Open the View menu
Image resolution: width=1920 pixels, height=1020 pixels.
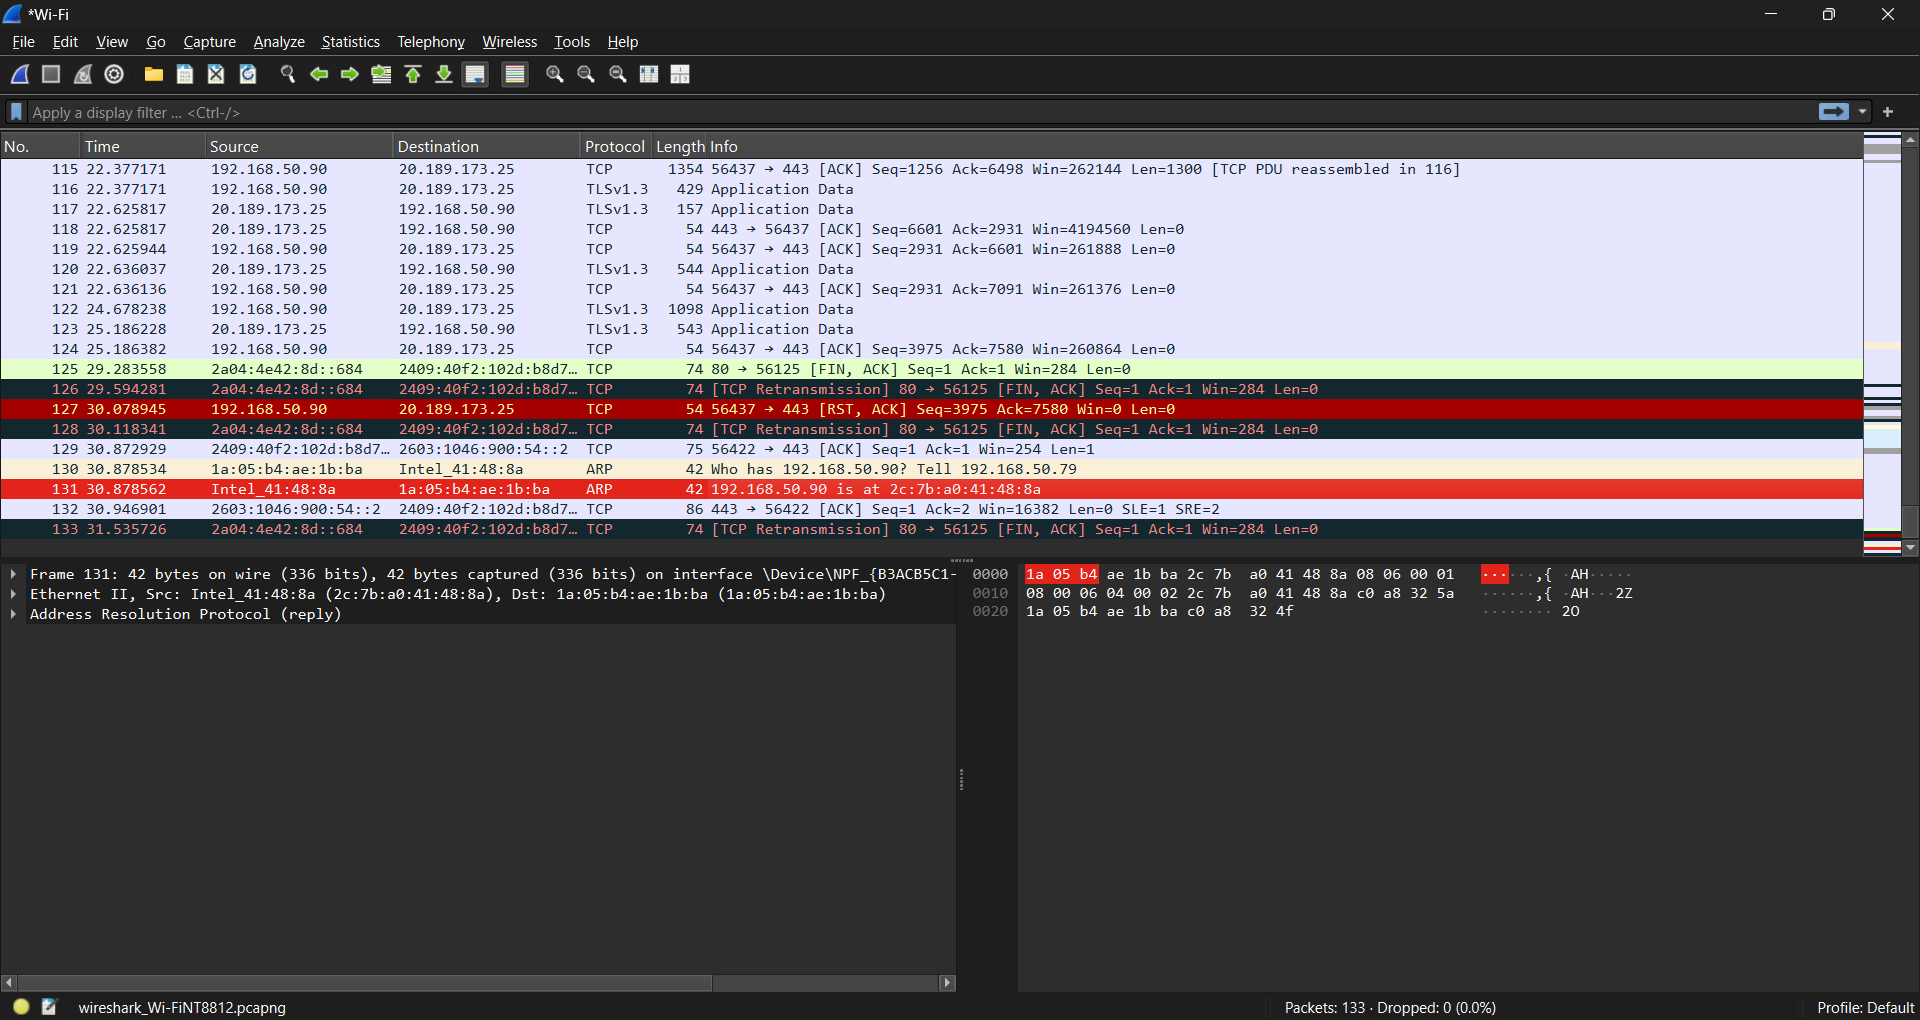[x=112, y=42]
